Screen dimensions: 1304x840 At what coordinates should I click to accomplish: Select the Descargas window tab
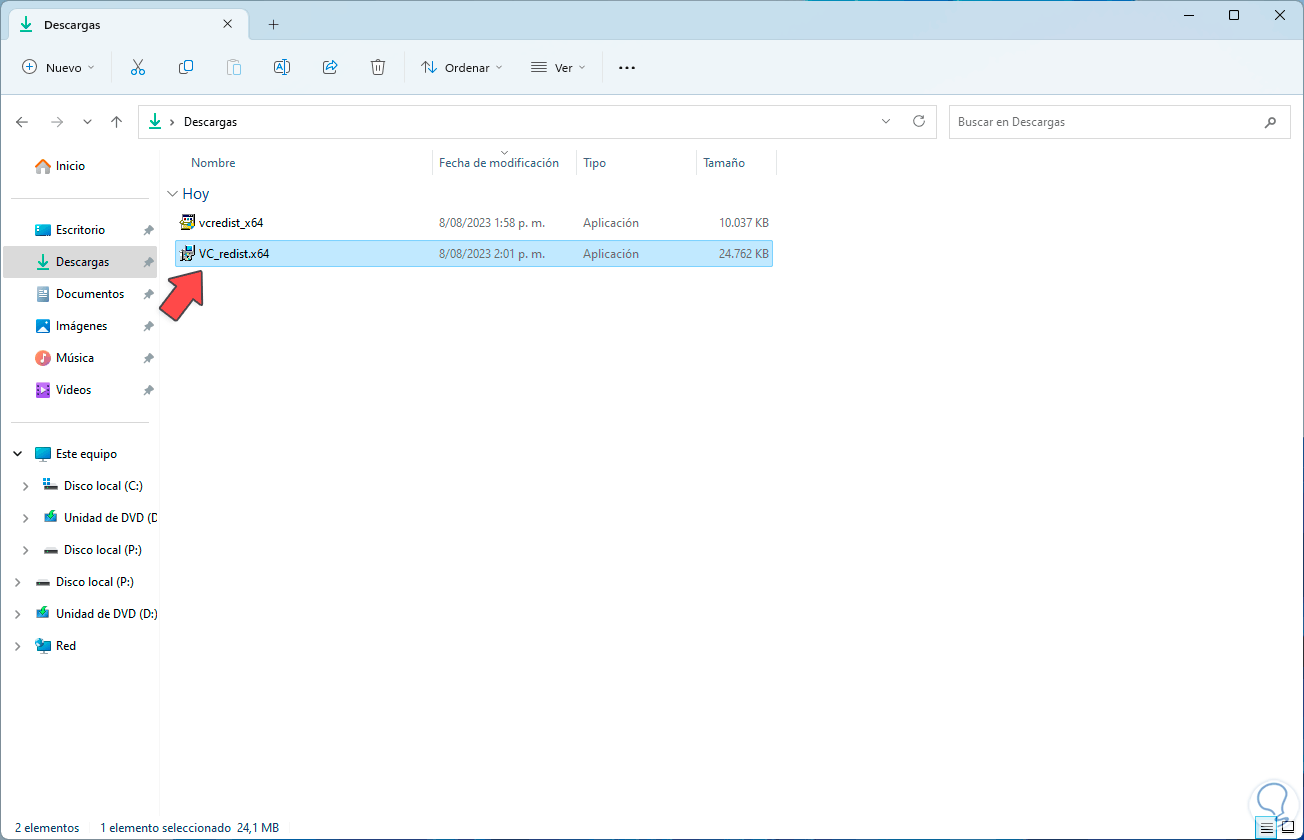pos(127,24)
